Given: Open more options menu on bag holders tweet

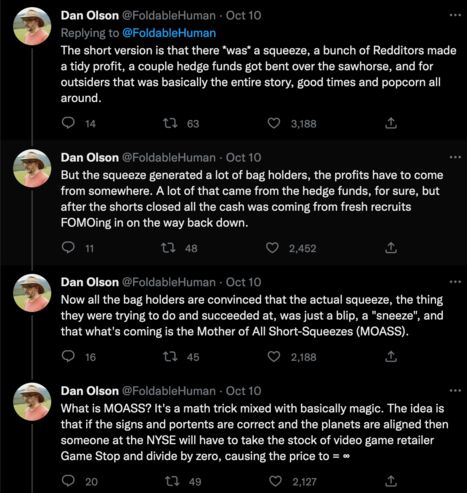Looking at the screenshot, I should coord(455,157).
